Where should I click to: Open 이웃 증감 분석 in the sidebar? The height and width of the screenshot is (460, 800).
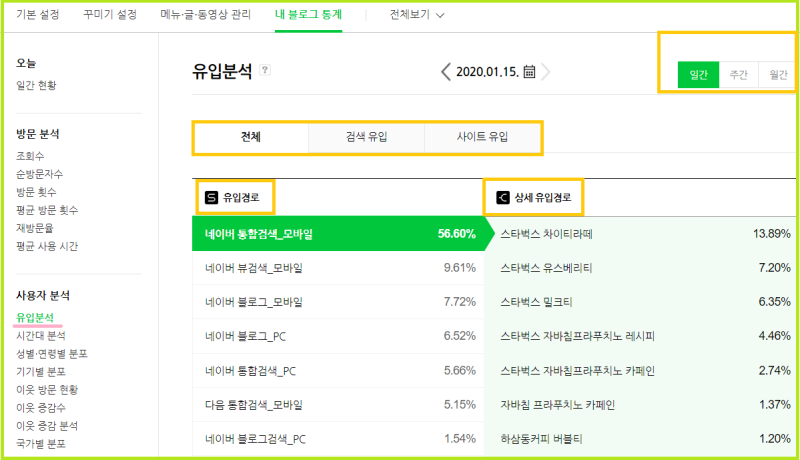tap(47, 426)
